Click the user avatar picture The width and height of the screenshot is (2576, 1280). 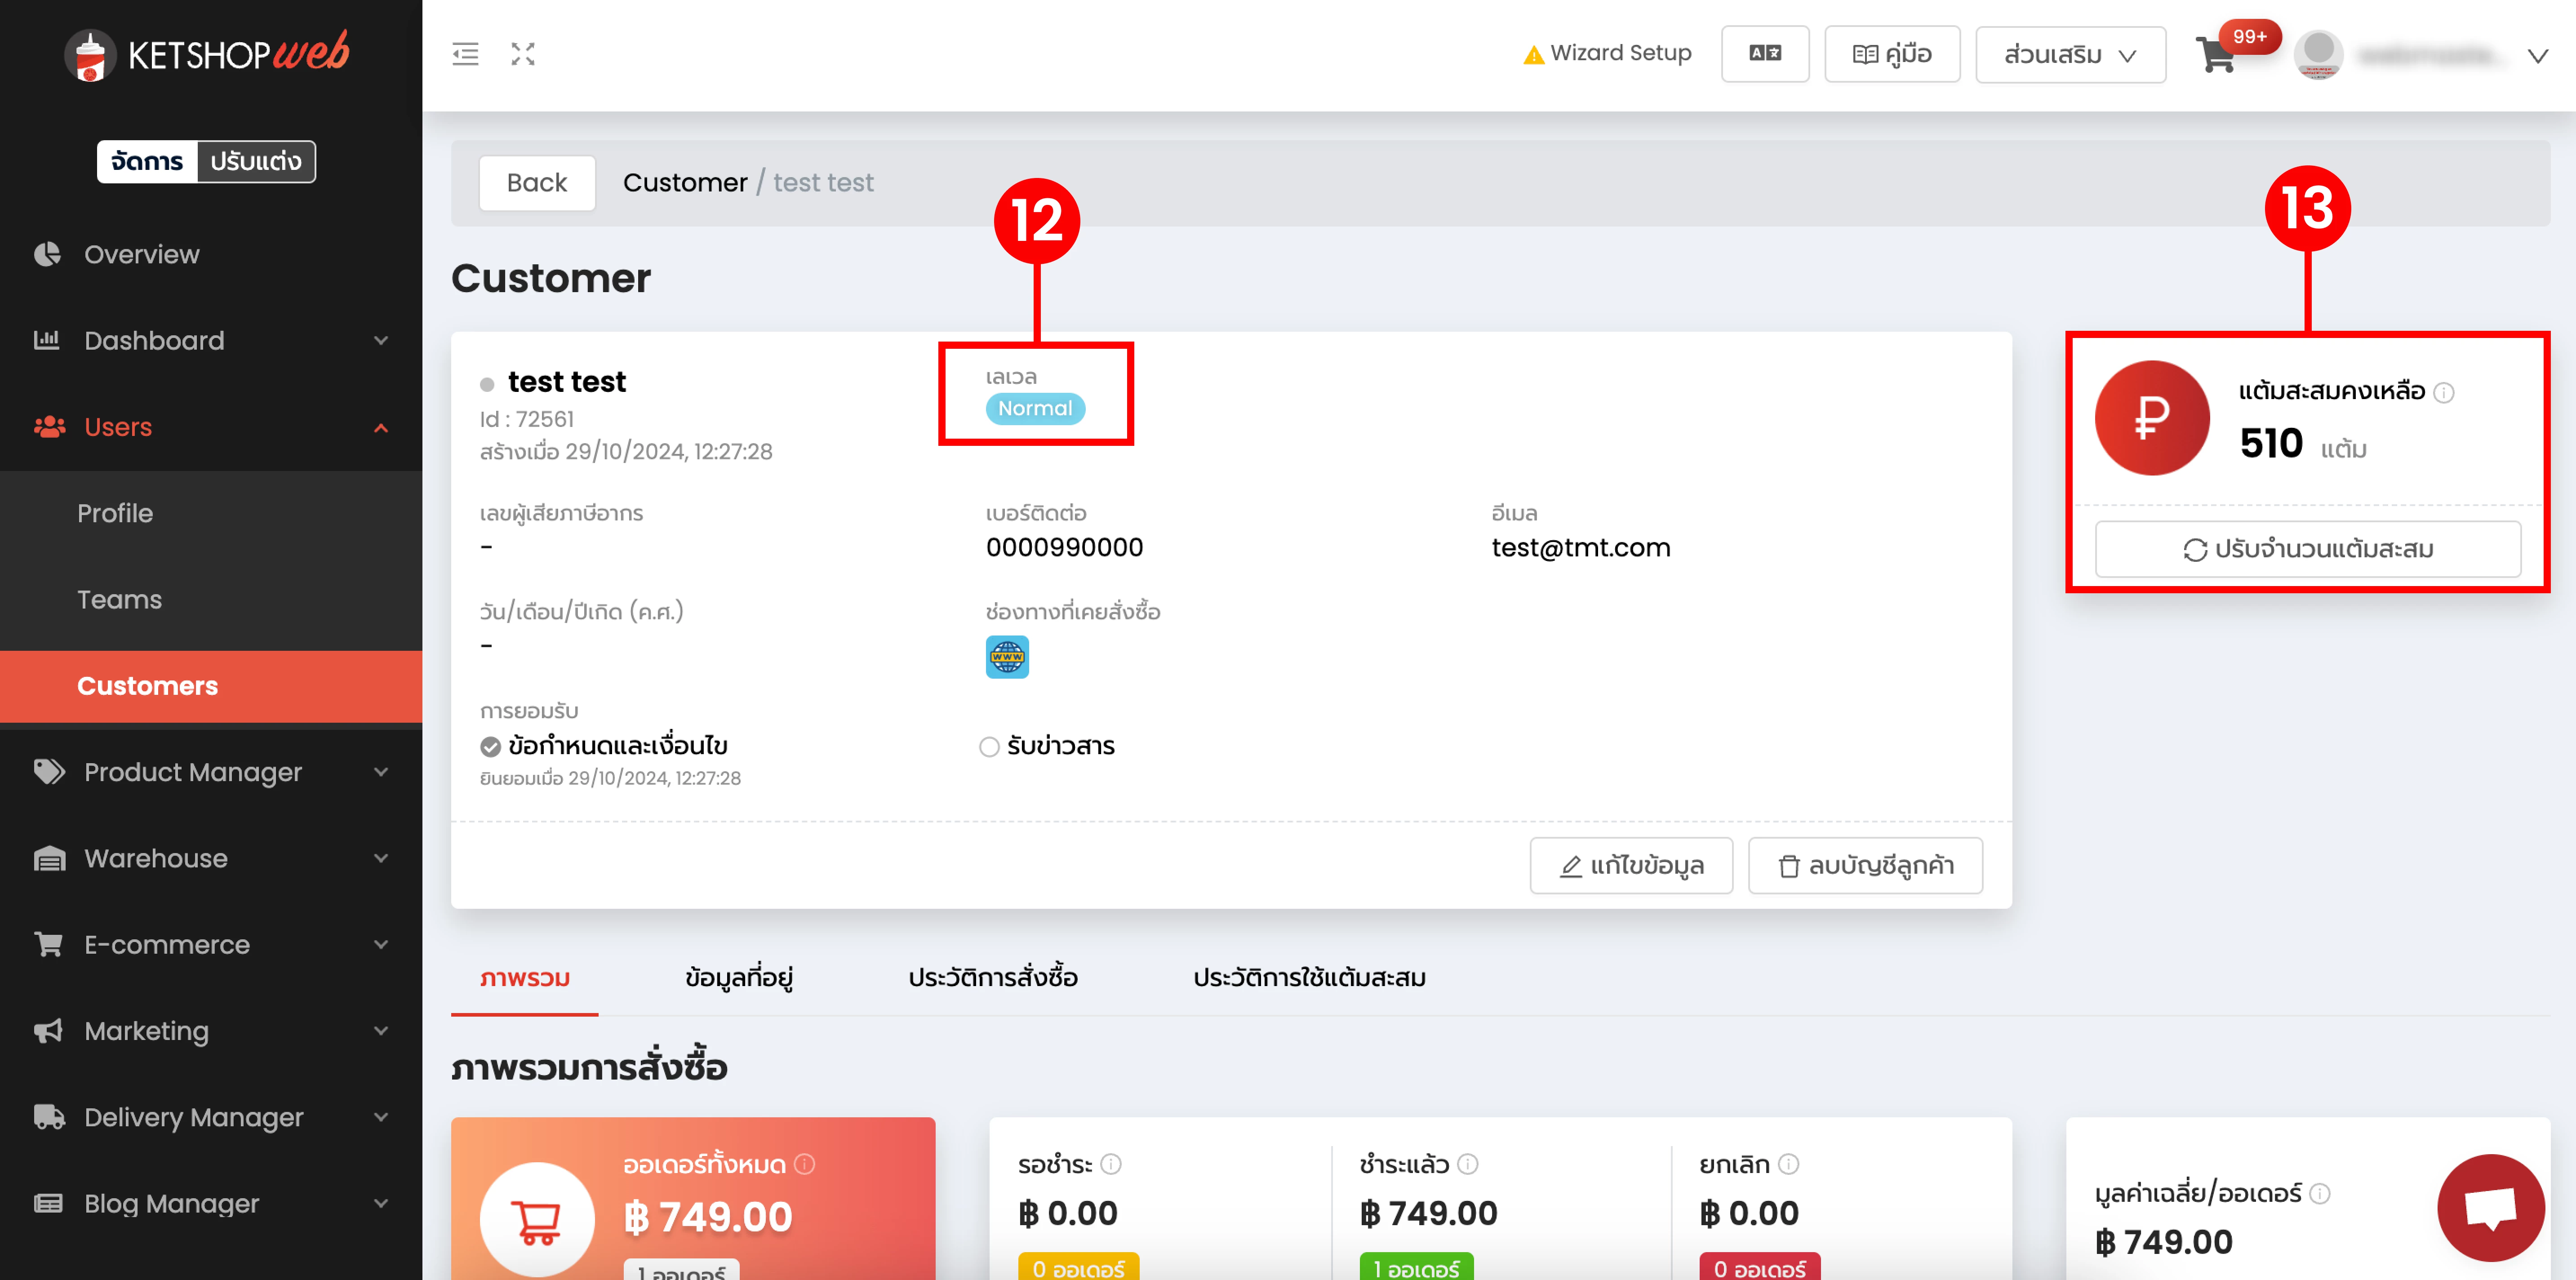[x=2318, y=55]
